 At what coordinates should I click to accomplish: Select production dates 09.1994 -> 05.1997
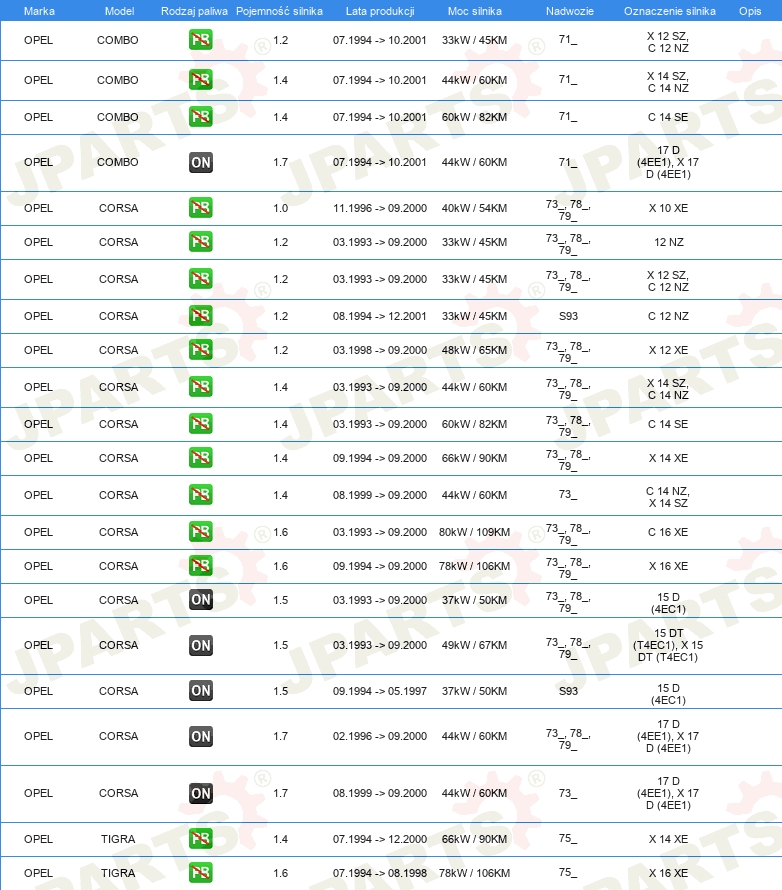click(380, 691)
